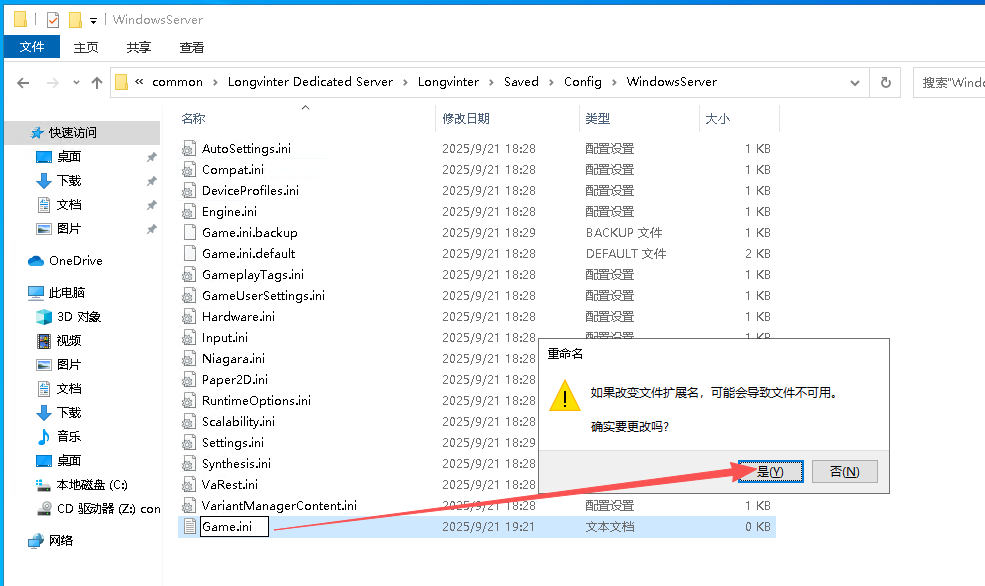Select GameplayTags.ini file icon
The image size is (985, 586).
click(189, 275)
